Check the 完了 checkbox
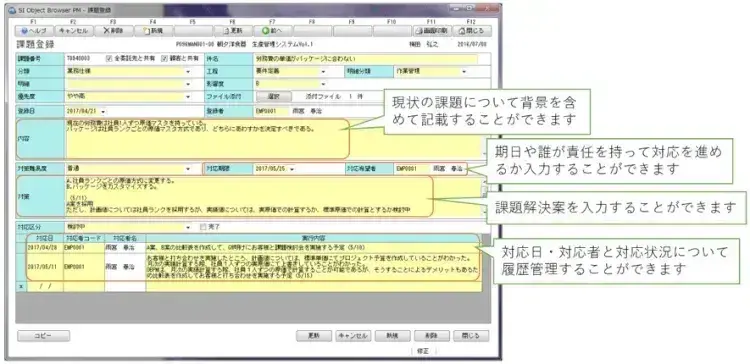The height and width of the screenshot is (364, 750). [203, 227]
